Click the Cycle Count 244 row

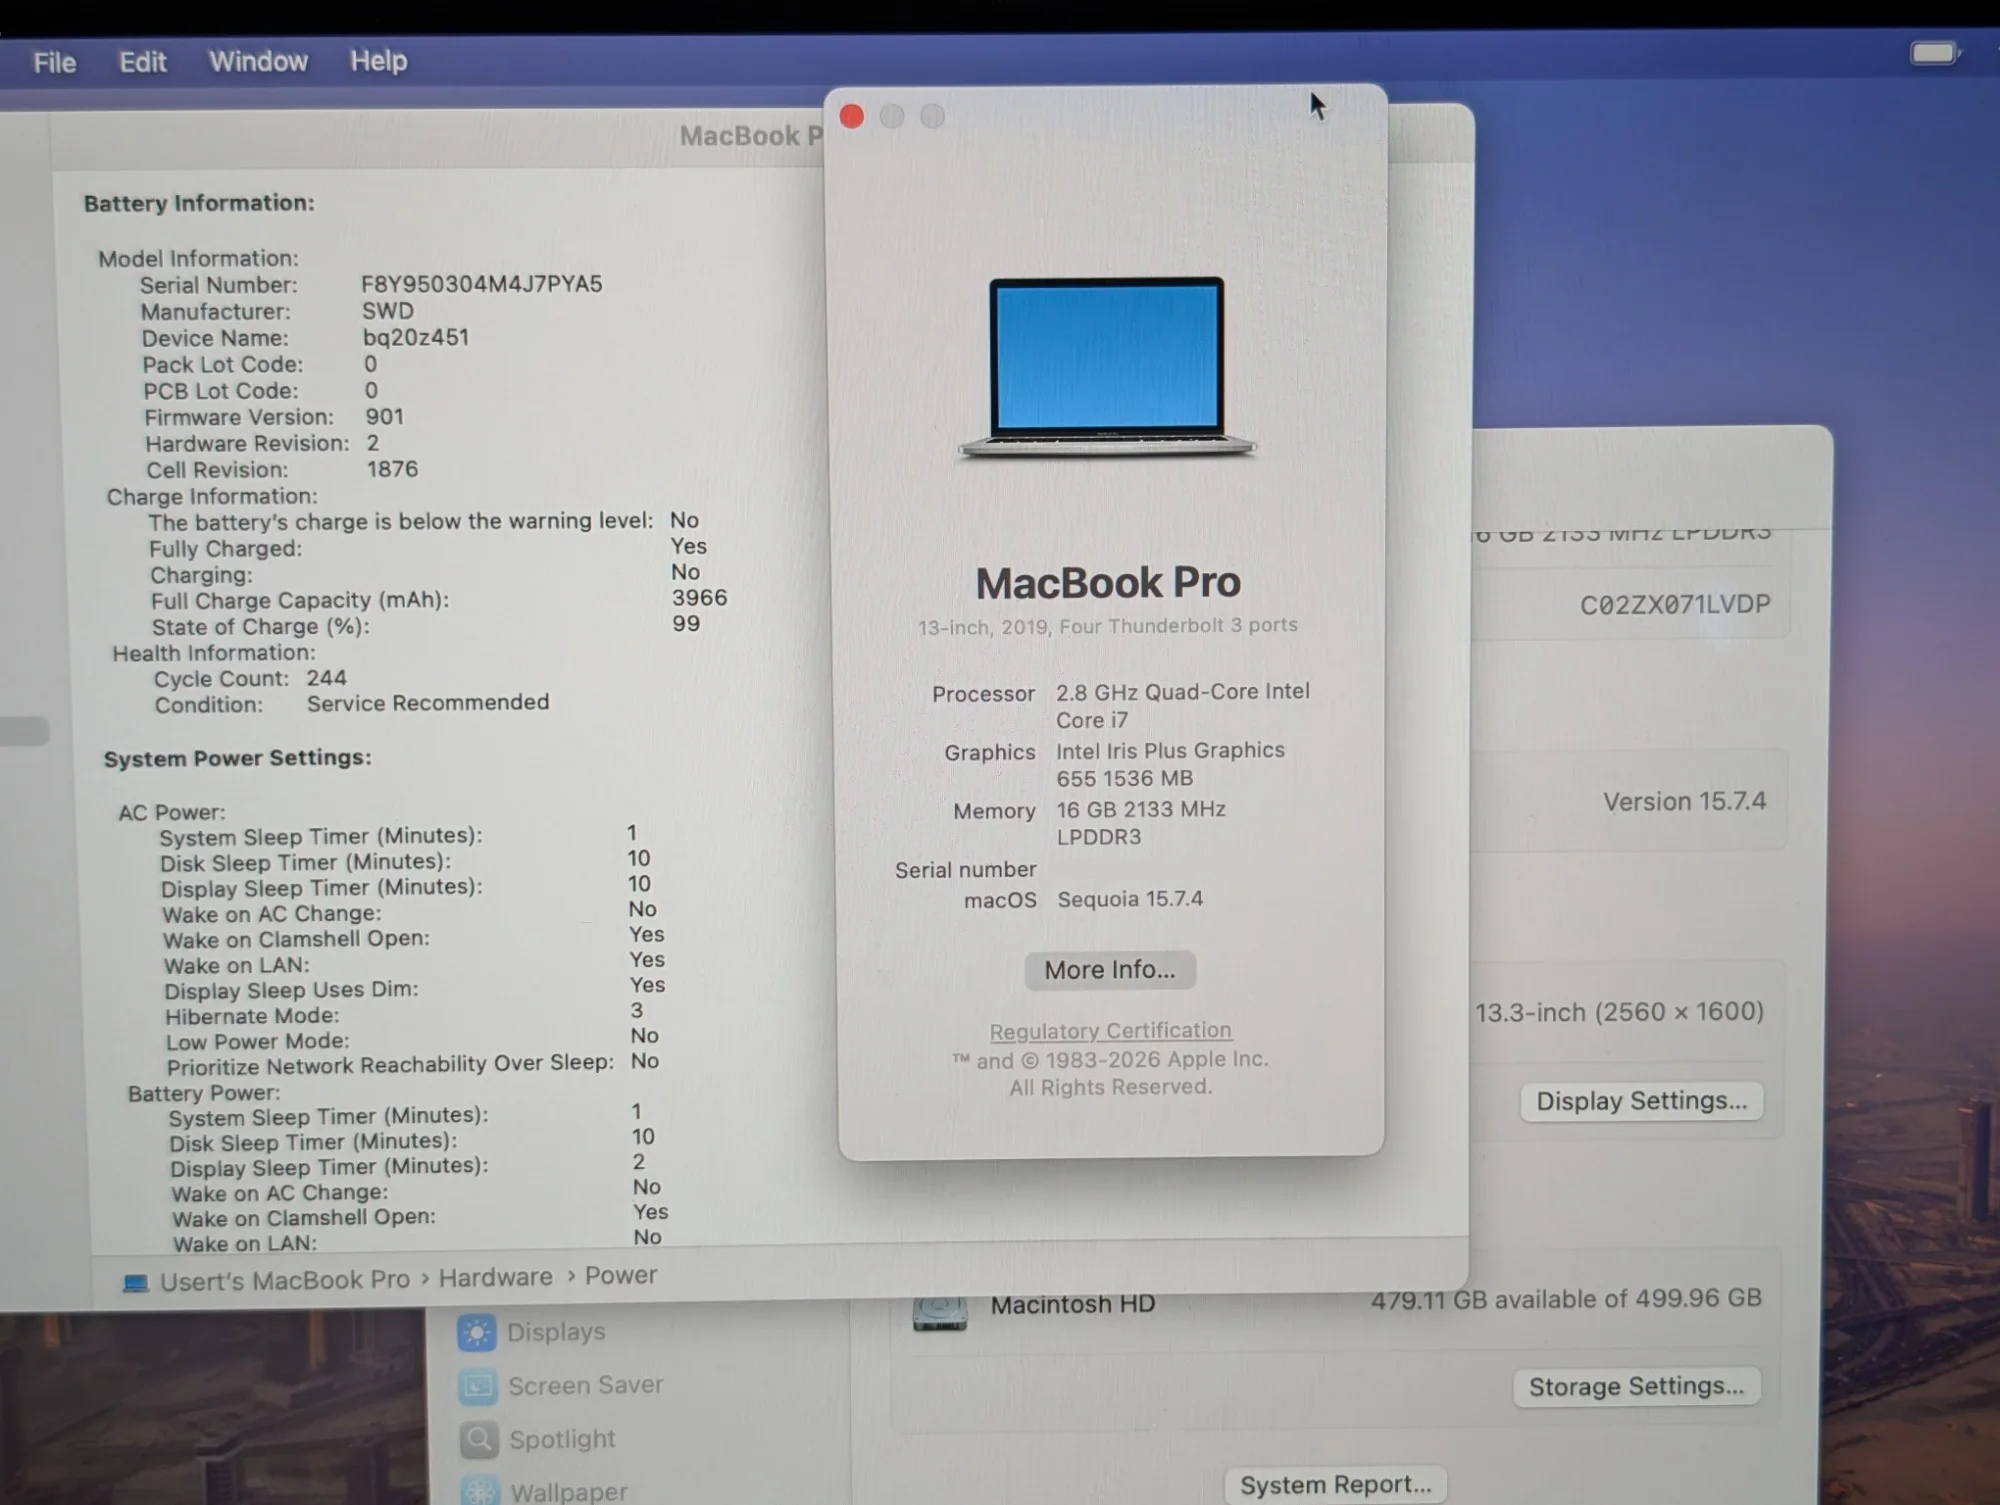coord(250,678)
